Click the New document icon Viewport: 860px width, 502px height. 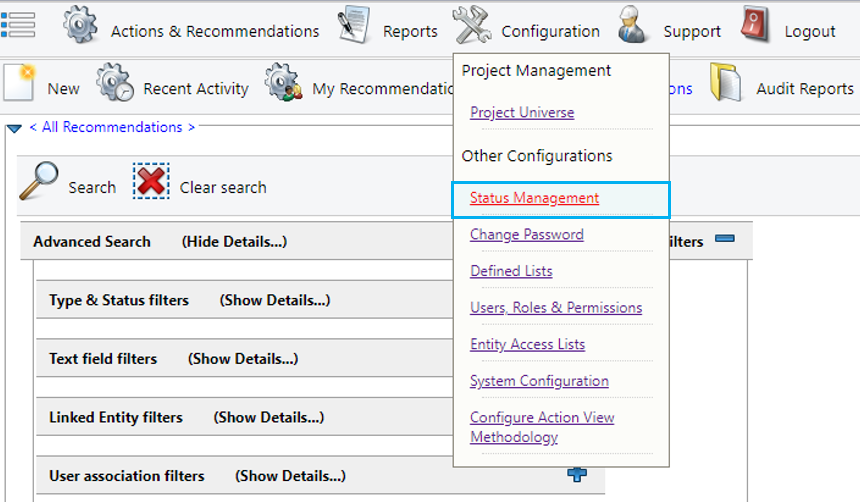[x=19, y=82]
